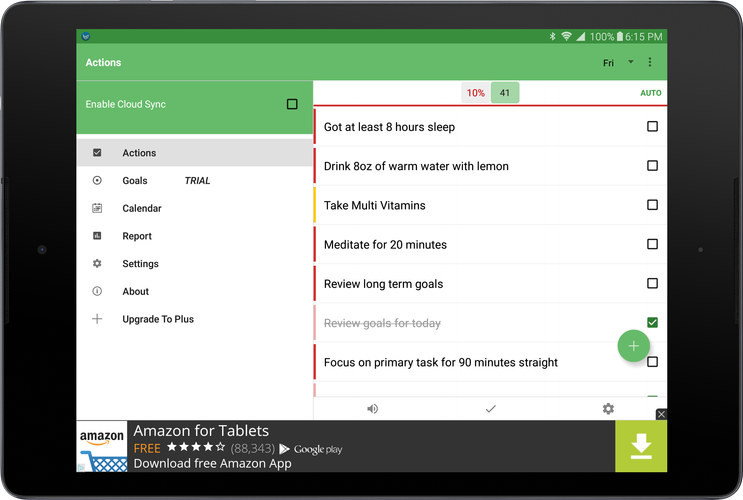Tap the cell signal status icon
743x500 pixels.
(580, 36)
